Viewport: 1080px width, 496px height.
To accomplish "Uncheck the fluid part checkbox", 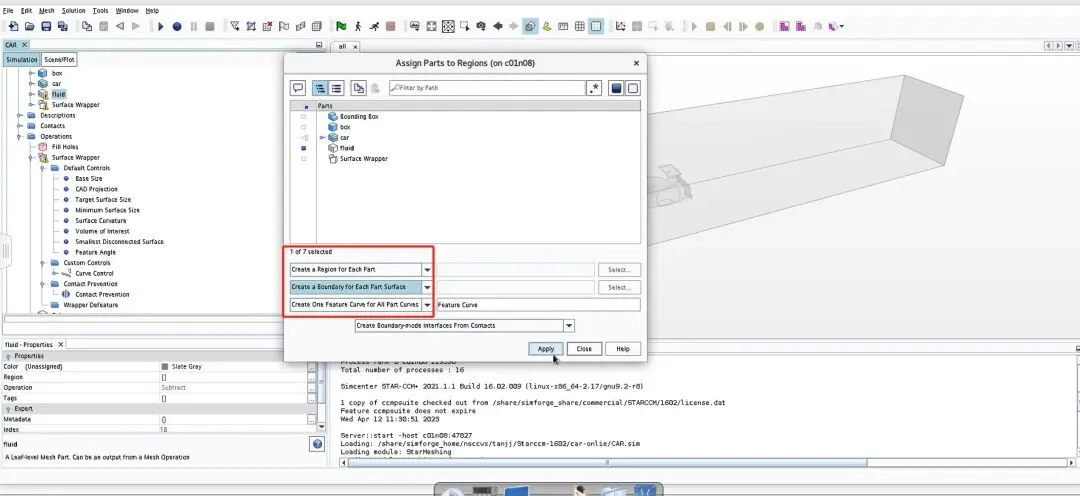I will (x=304, y=148).
